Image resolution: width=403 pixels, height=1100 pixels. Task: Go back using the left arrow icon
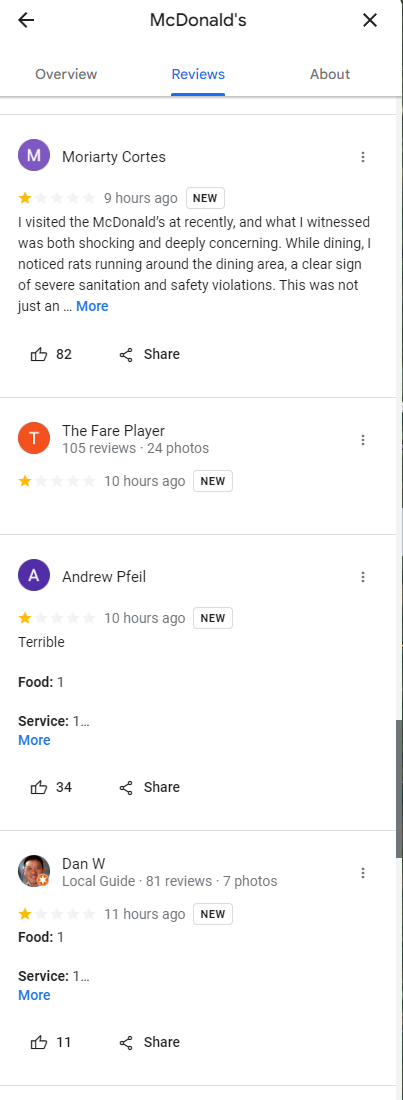pos(26,20)
